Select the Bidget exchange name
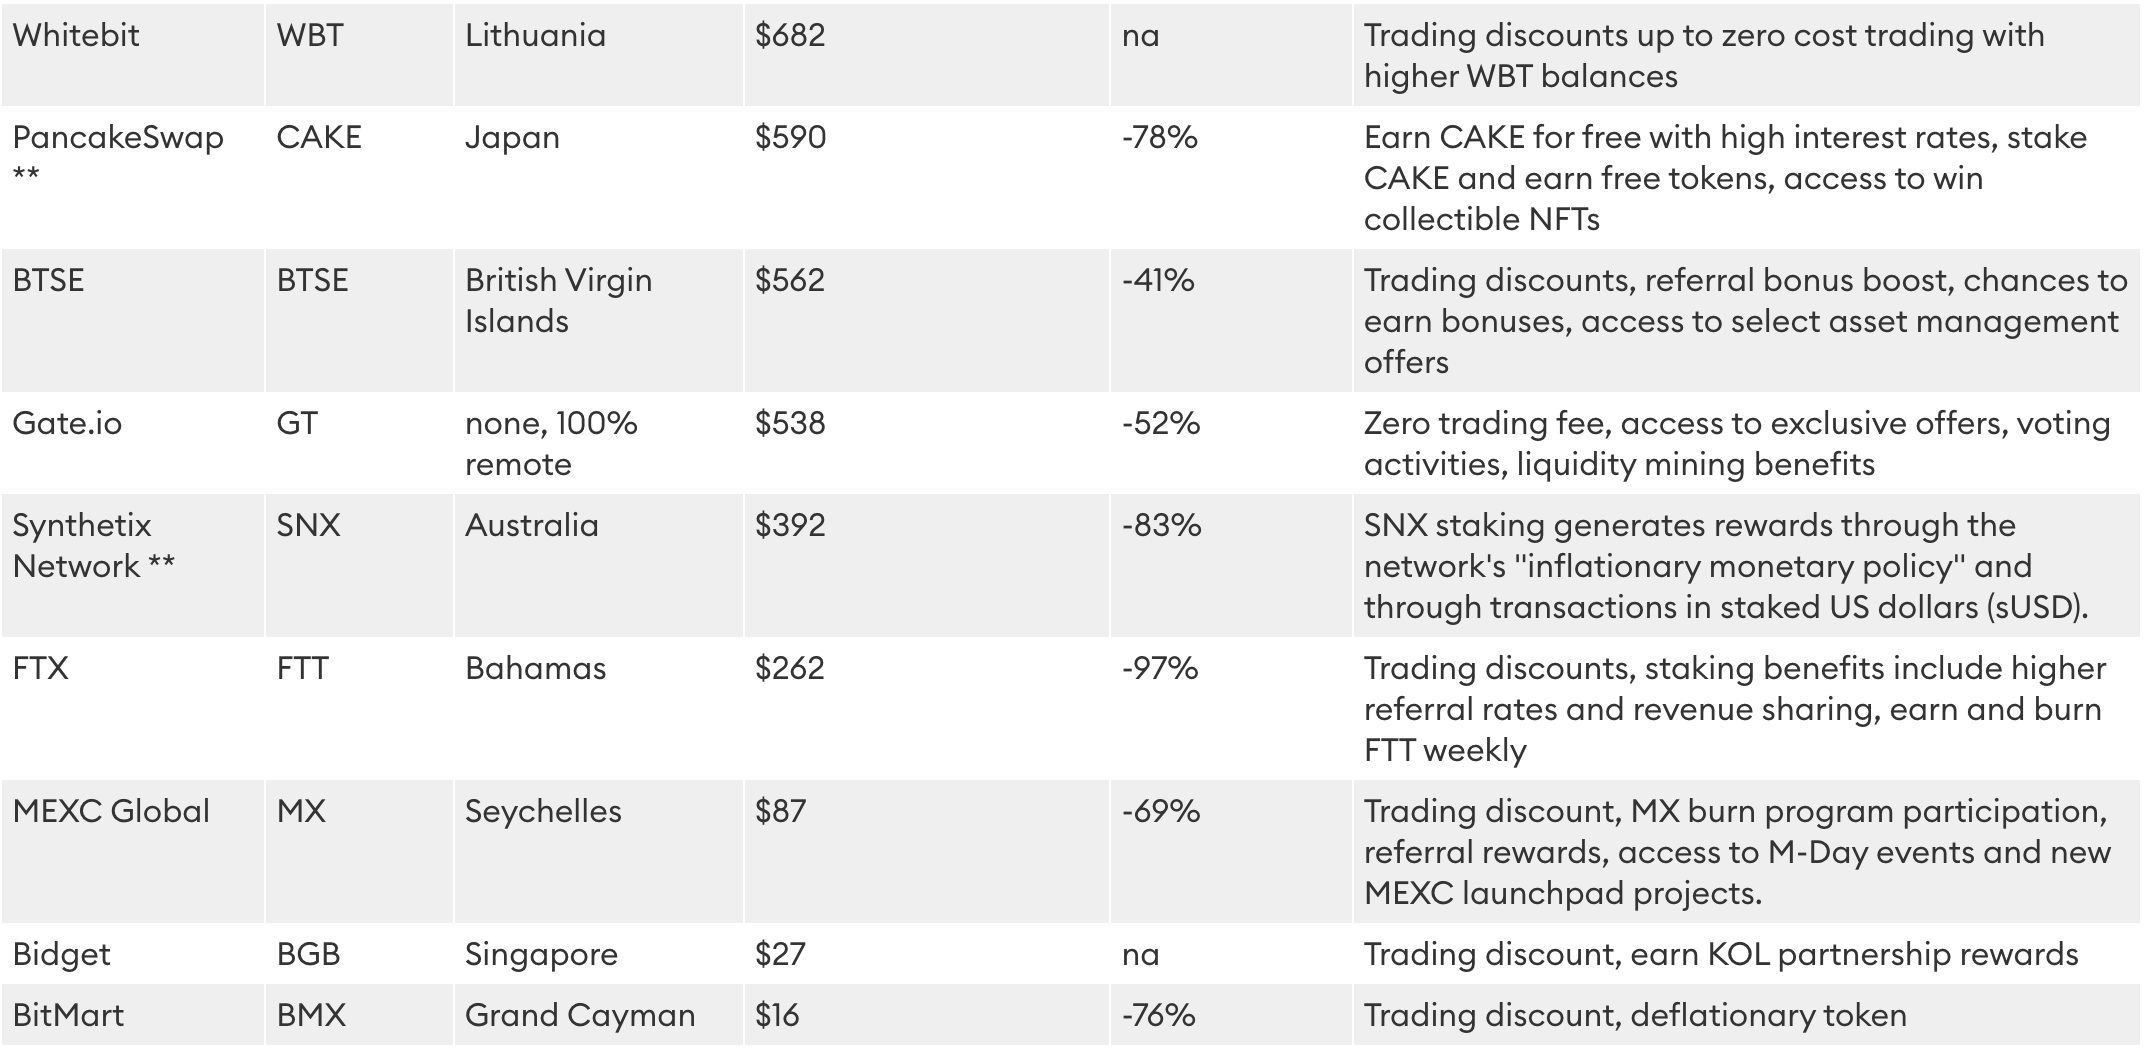 [x=61, y=955]
